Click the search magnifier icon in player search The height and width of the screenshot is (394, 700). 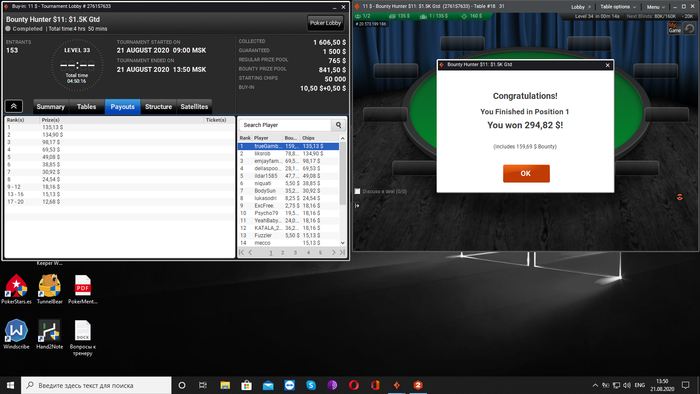pos(338,125)
